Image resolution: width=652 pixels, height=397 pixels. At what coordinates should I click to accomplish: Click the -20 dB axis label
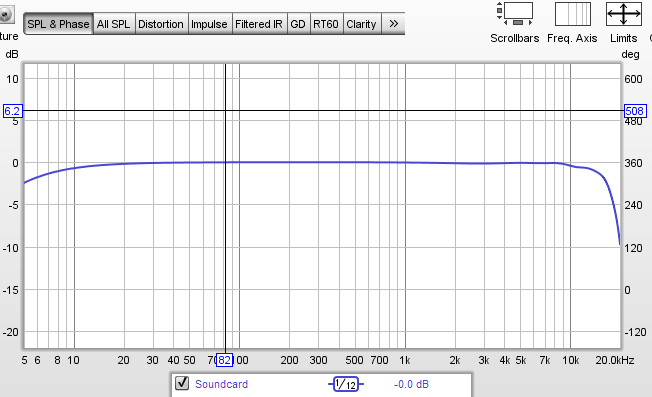point(11,332)
